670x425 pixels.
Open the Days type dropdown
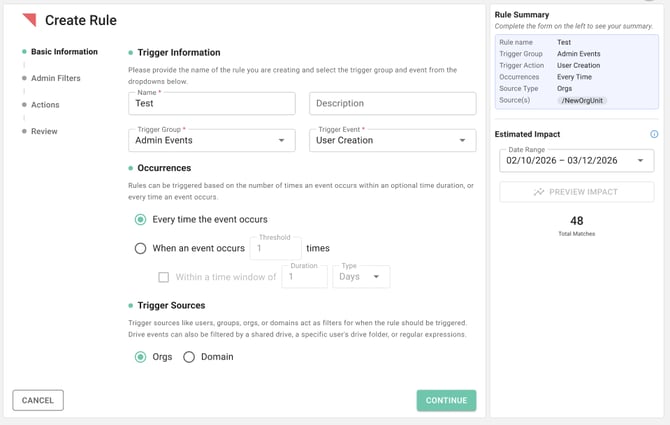click(x=361, y=277)
